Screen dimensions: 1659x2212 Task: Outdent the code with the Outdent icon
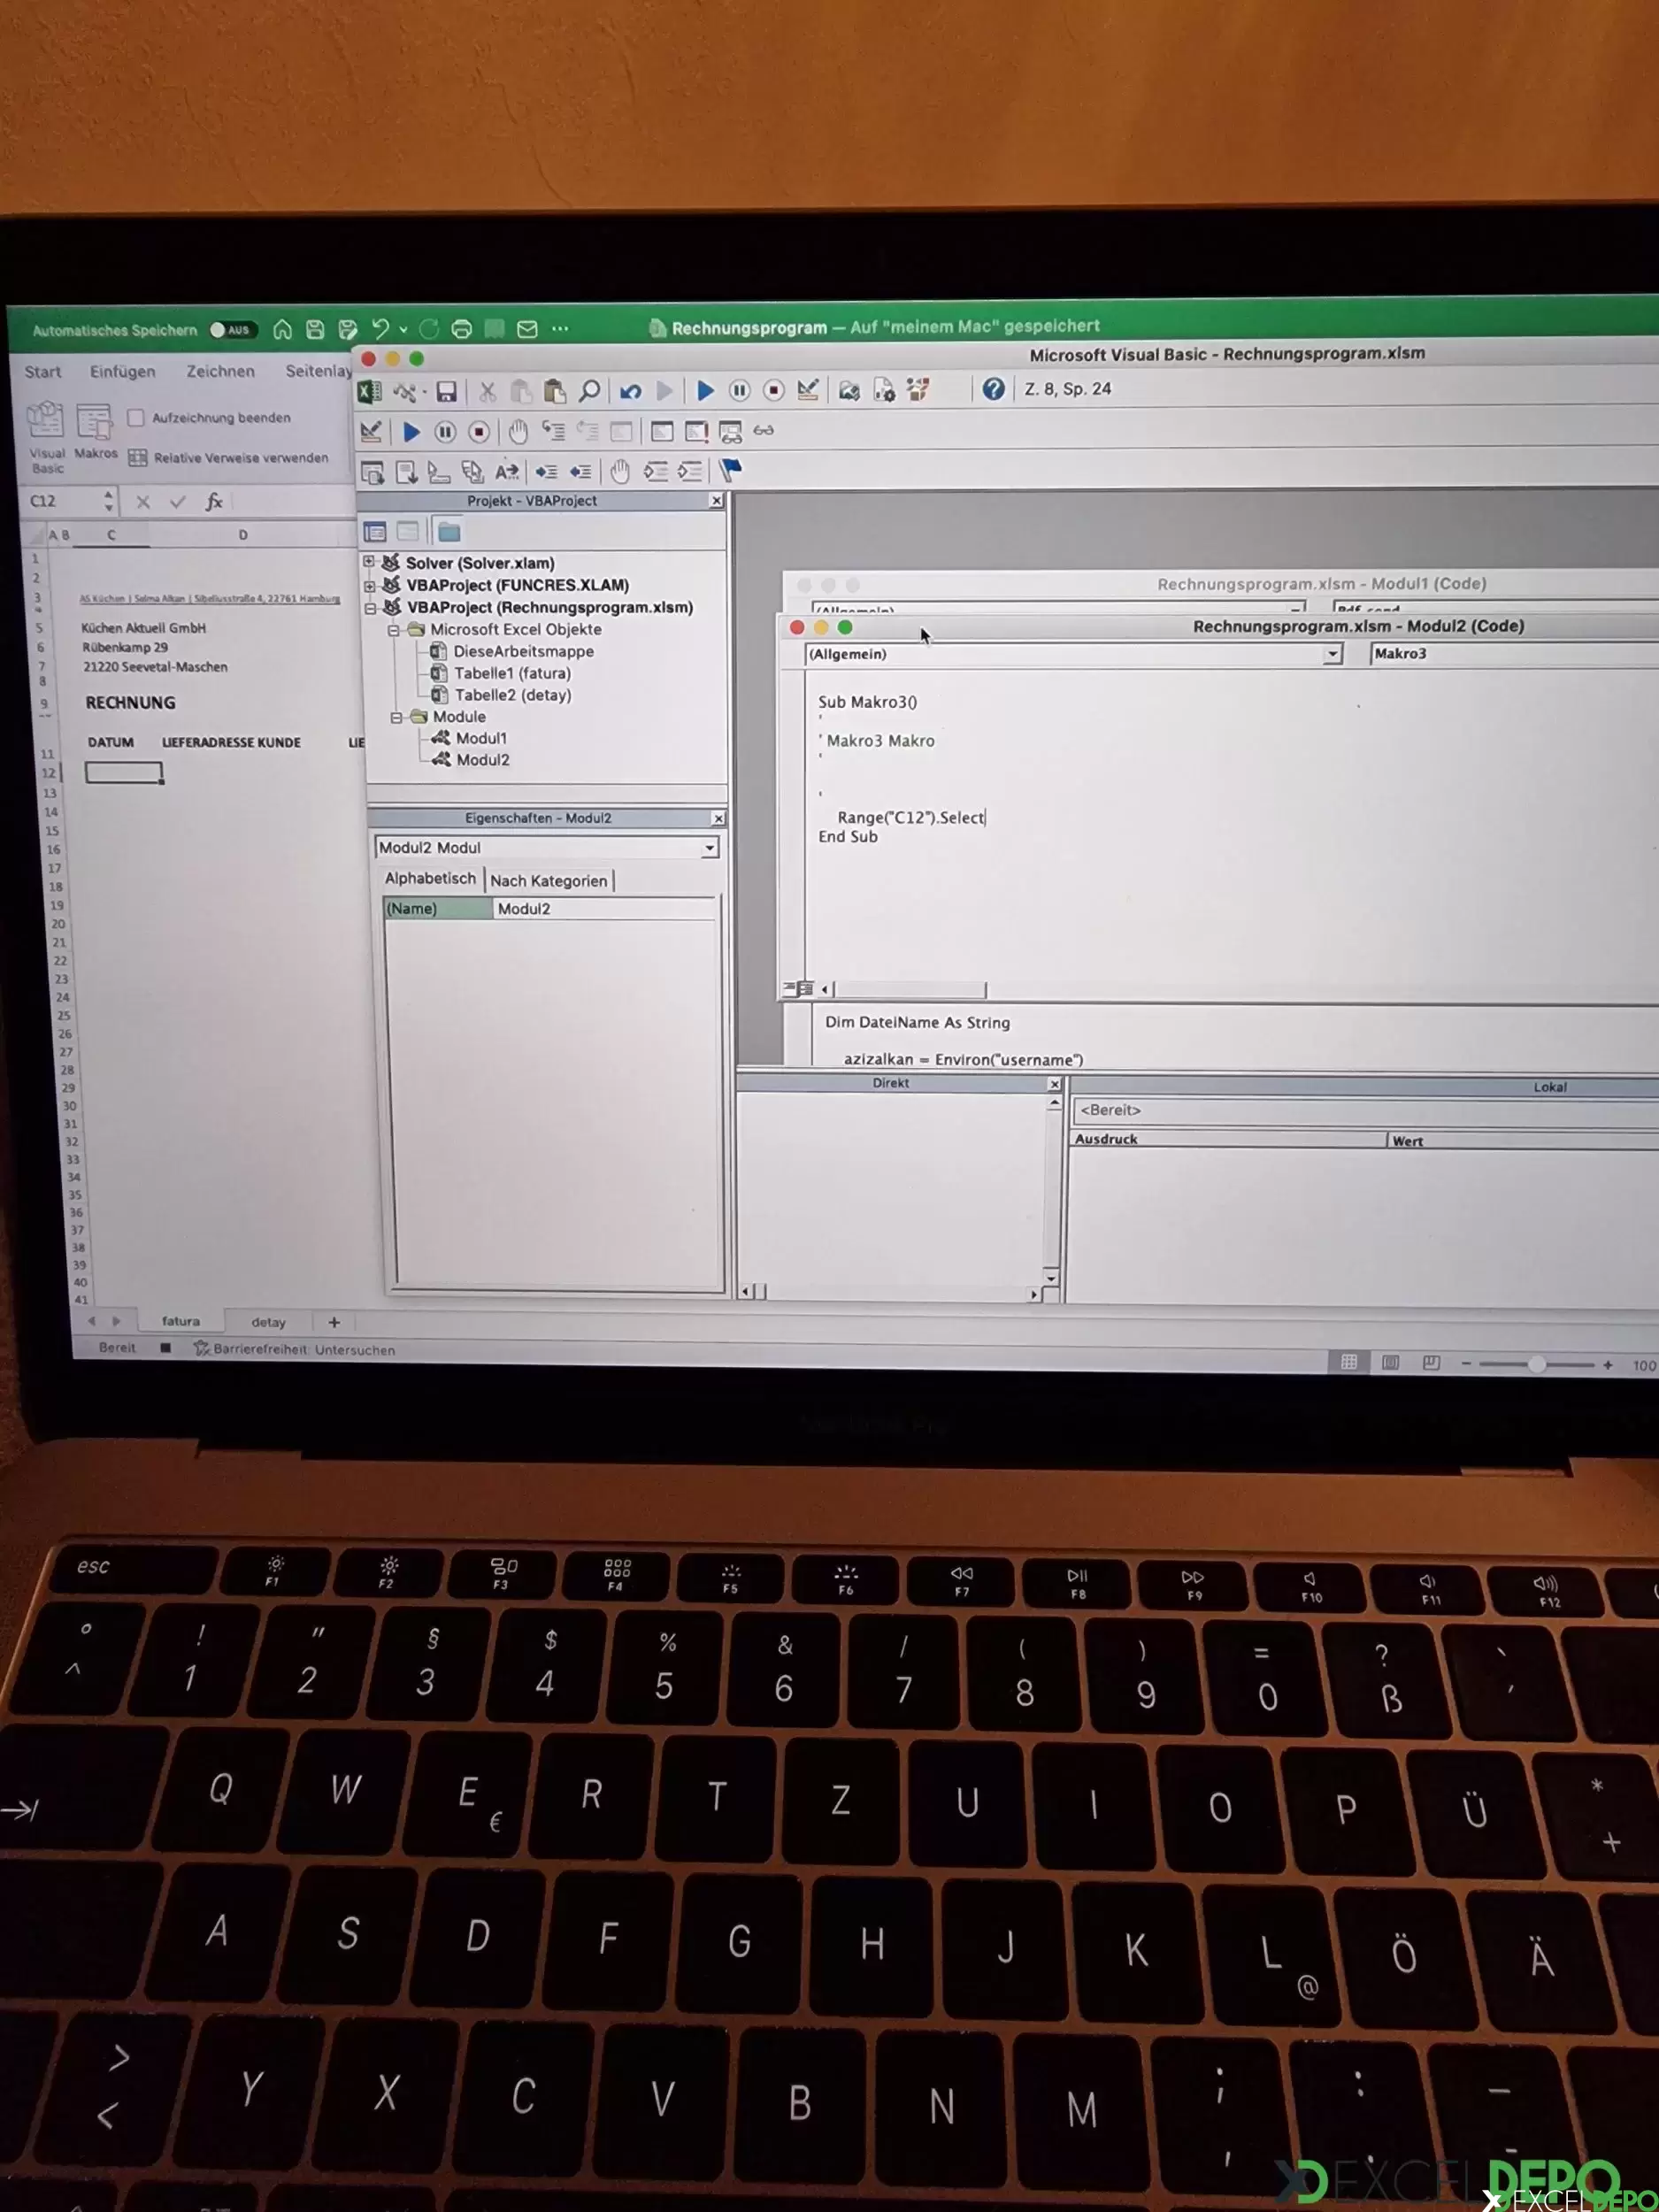580,472
